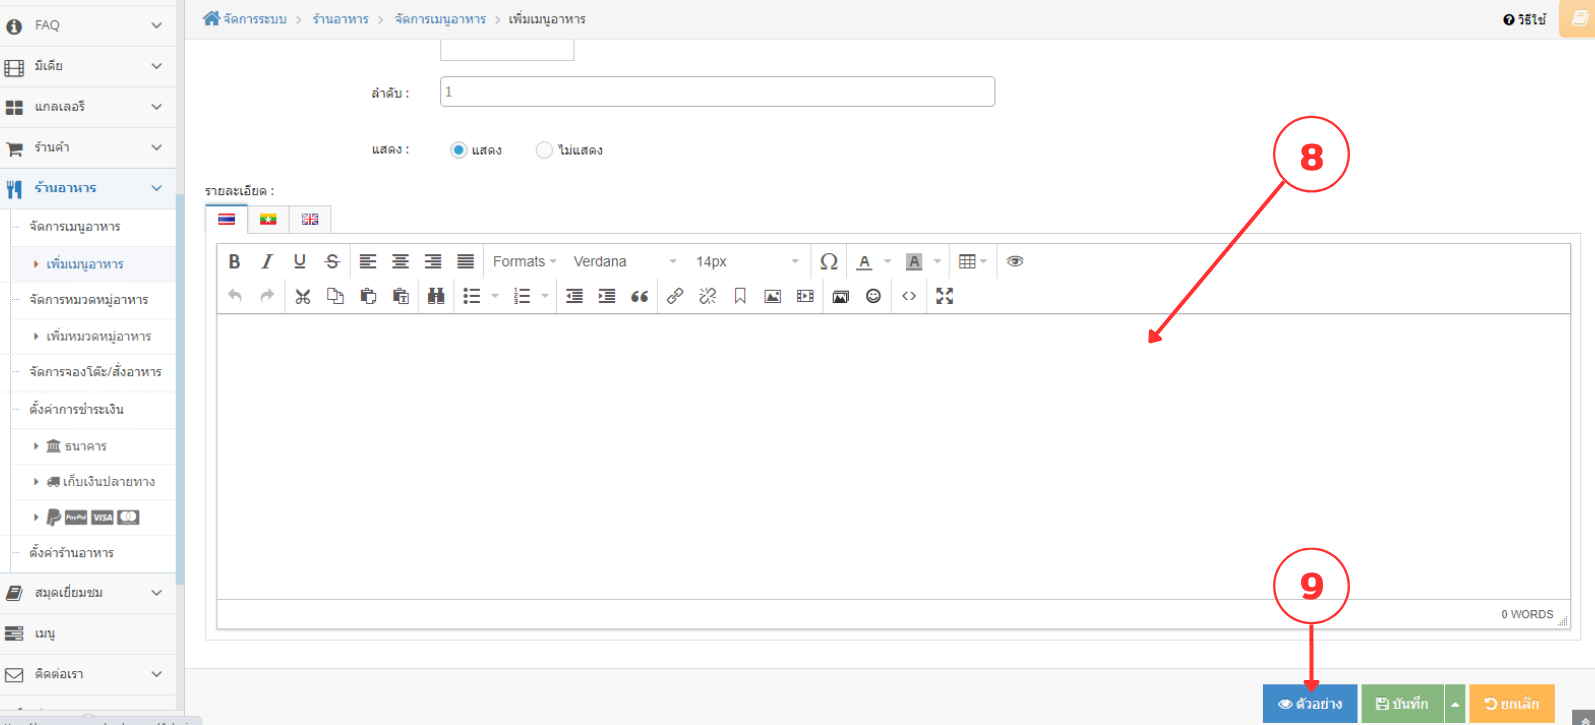The width and height of the screenshot is (1595, 725).
Task: Click the background color A icon
Action: point(914,261)
